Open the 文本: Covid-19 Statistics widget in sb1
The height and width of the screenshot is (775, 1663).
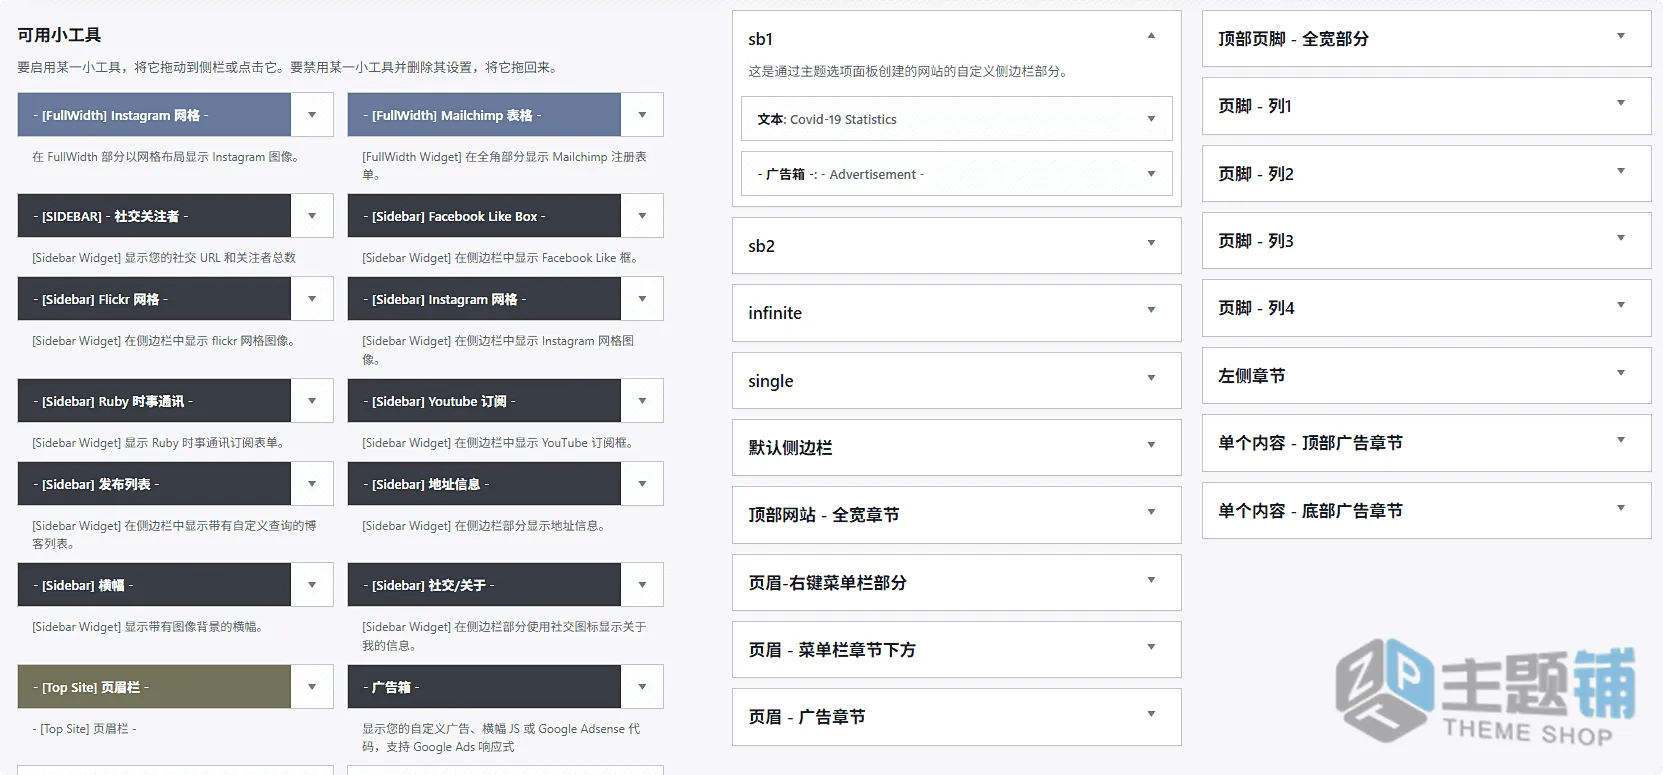956,119
